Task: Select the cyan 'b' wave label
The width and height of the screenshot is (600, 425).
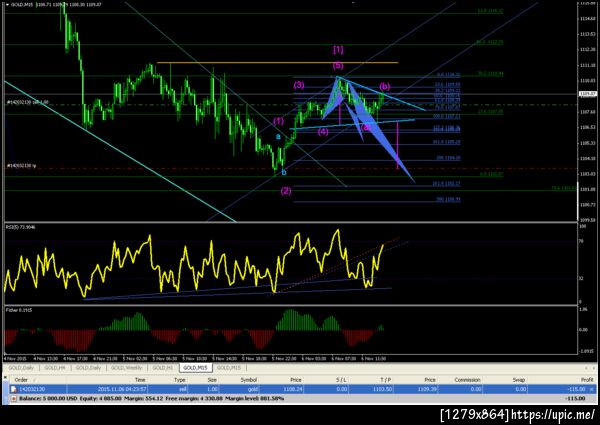Action: coord(284,173)
